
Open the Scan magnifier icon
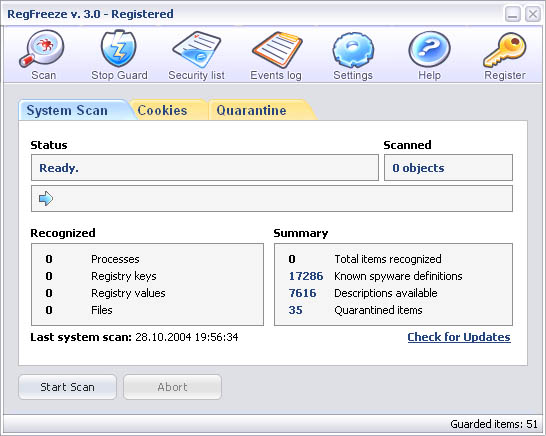pos(41,48)
